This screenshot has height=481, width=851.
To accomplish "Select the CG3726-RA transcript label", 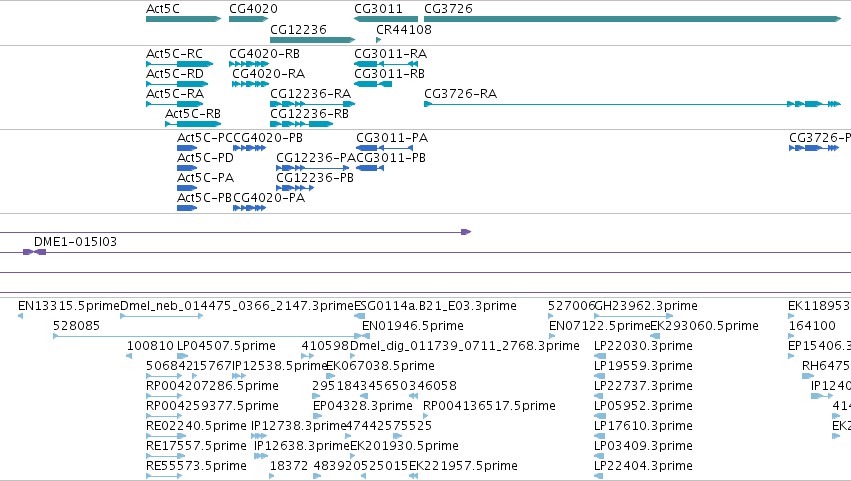I will (x=461, y=94).
